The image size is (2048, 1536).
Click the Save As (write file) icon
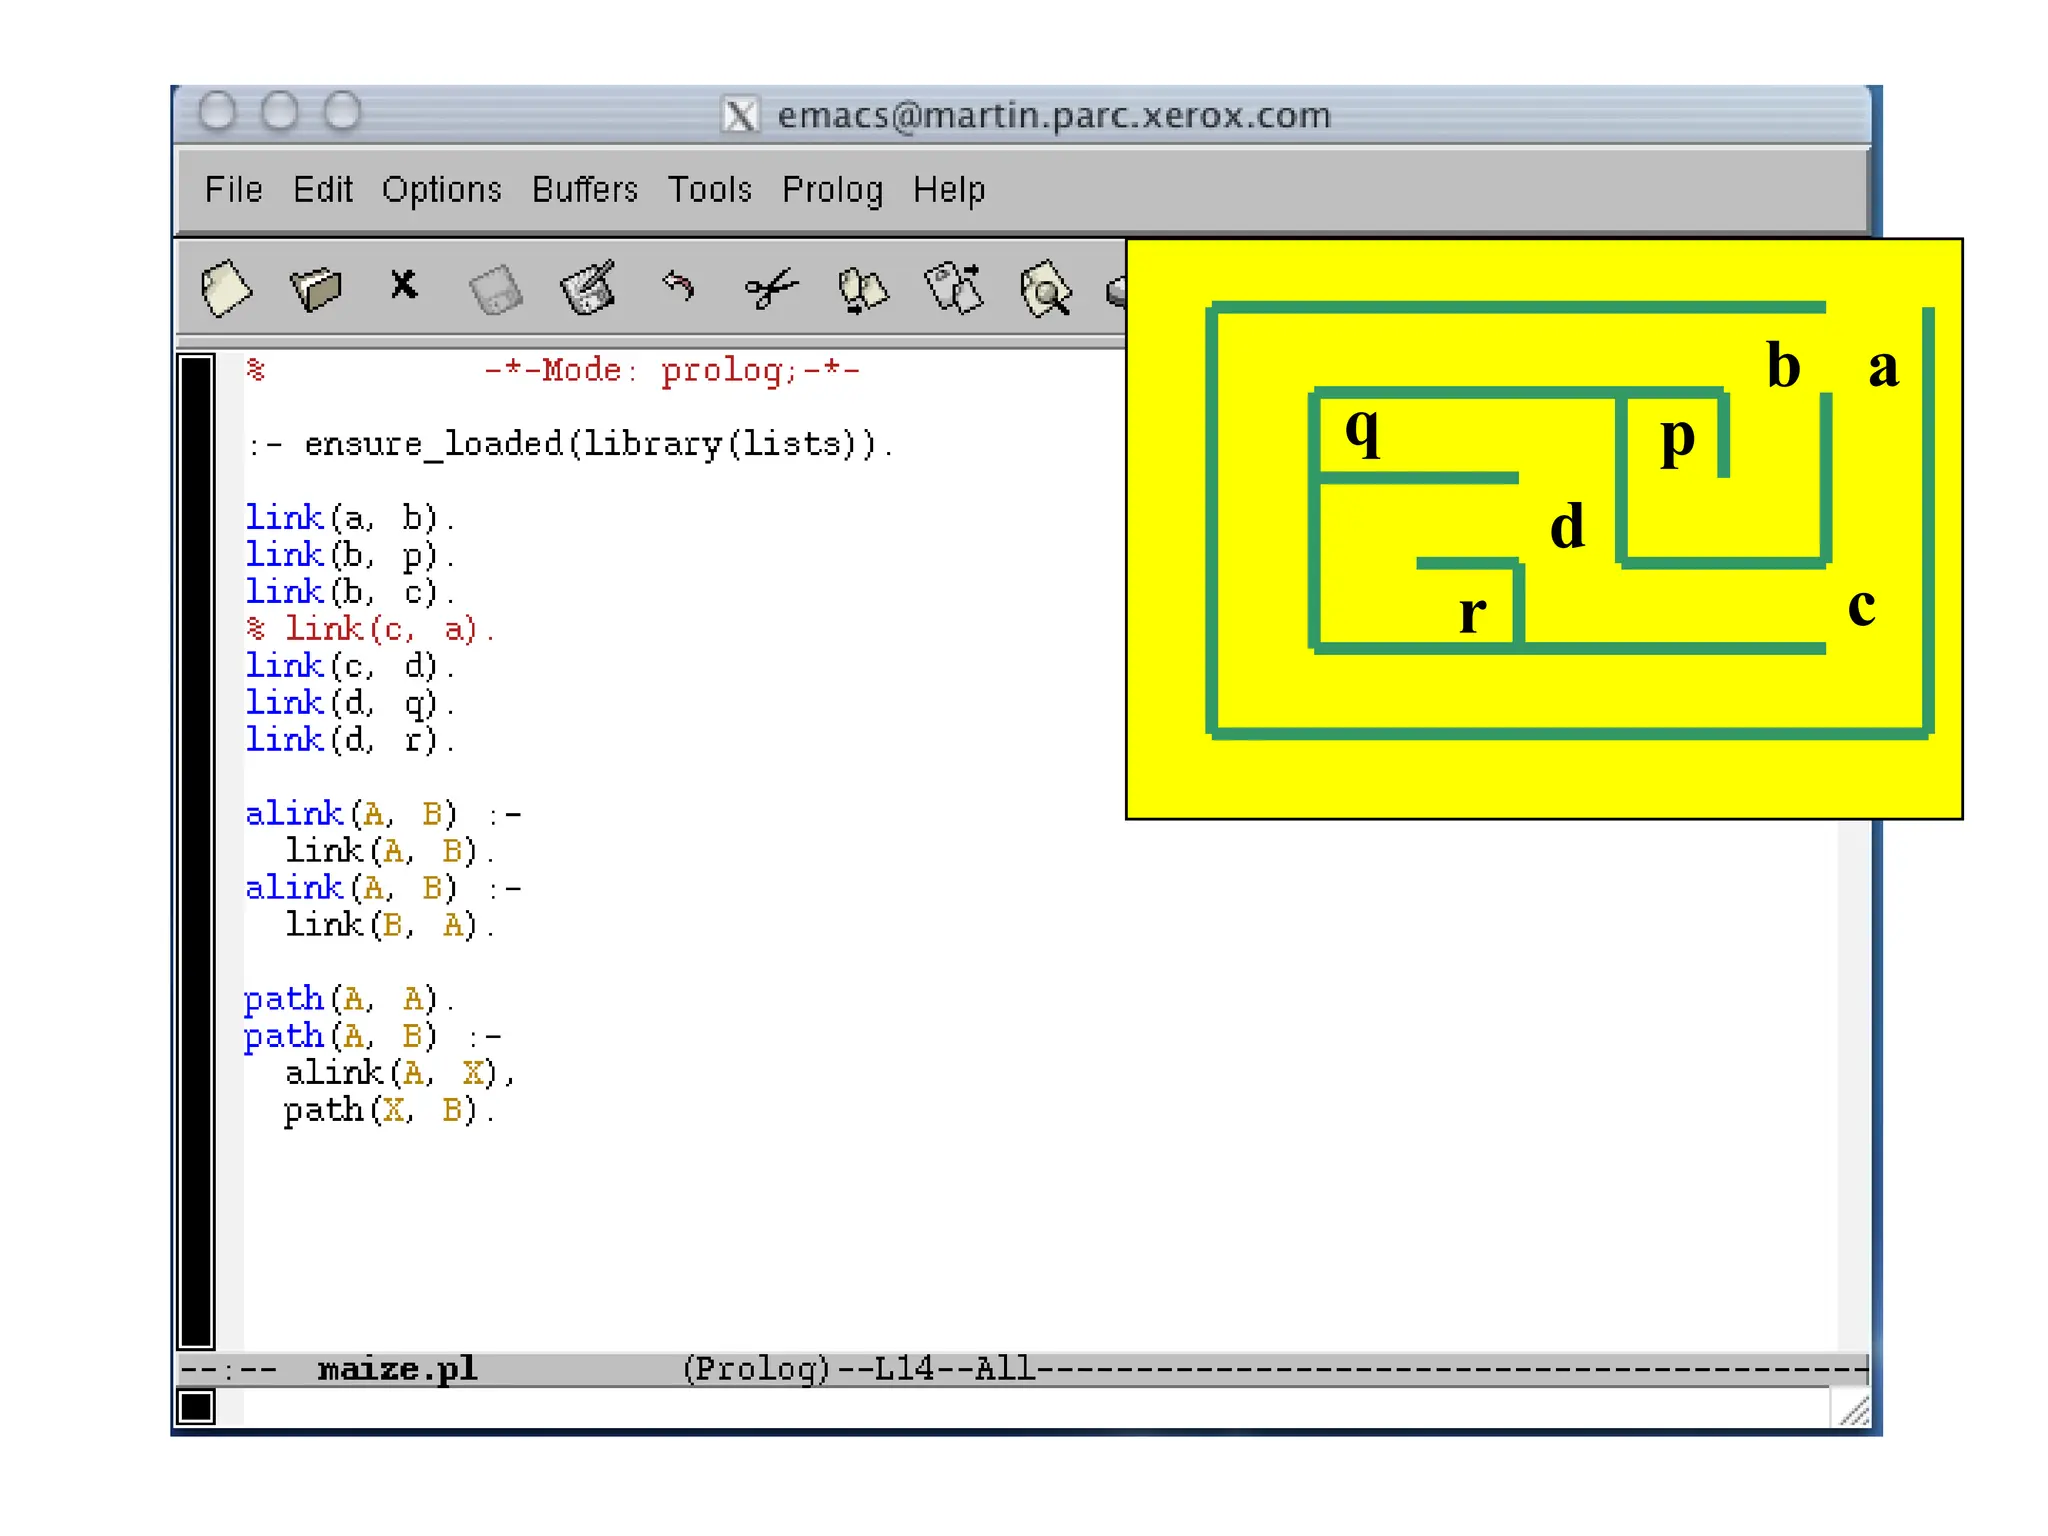click(x=588, y=289)
